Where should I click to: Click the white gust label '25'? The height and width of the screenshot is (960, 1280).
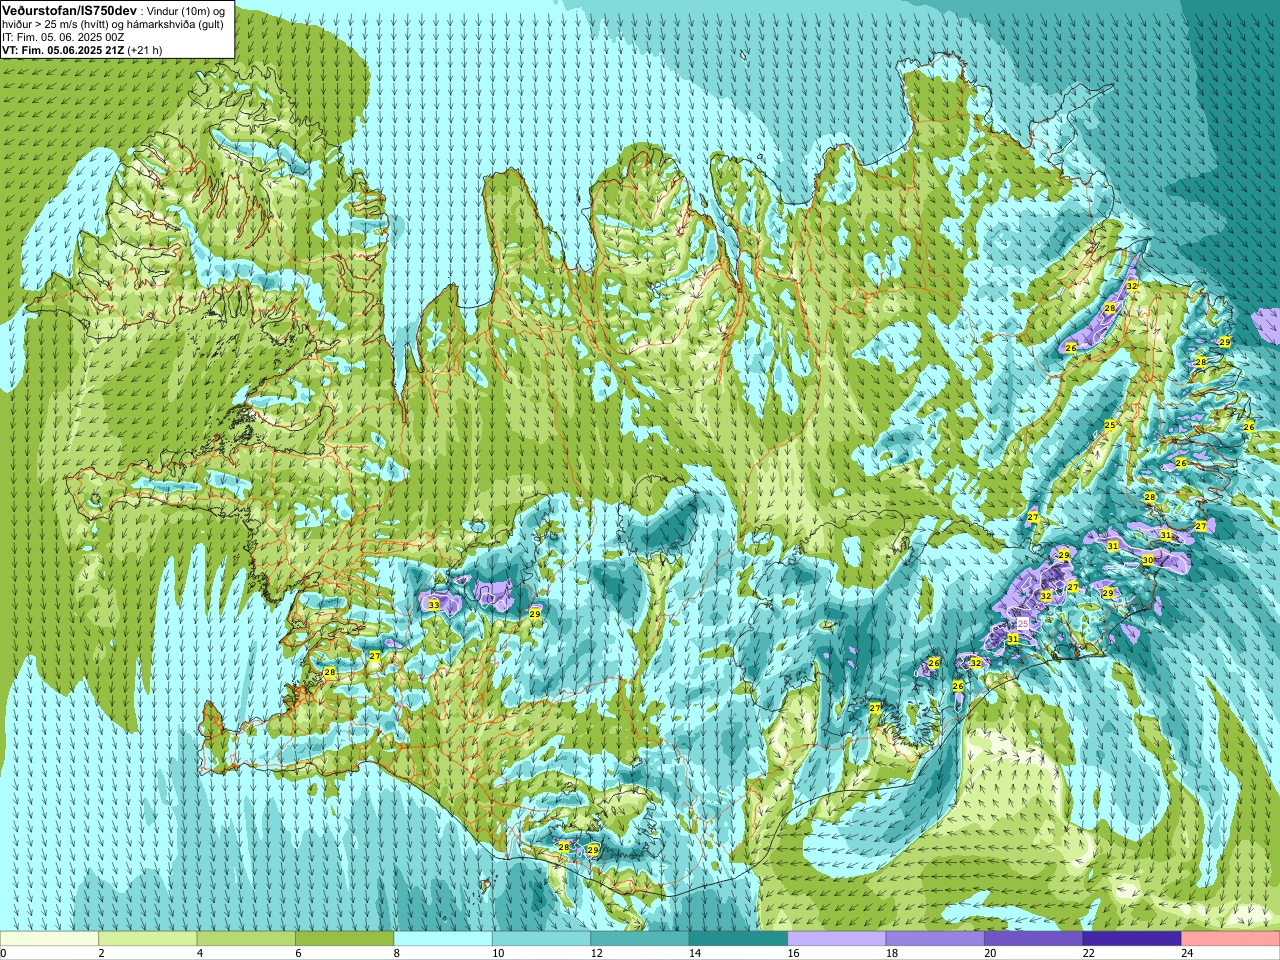(x=1022, y=623)
